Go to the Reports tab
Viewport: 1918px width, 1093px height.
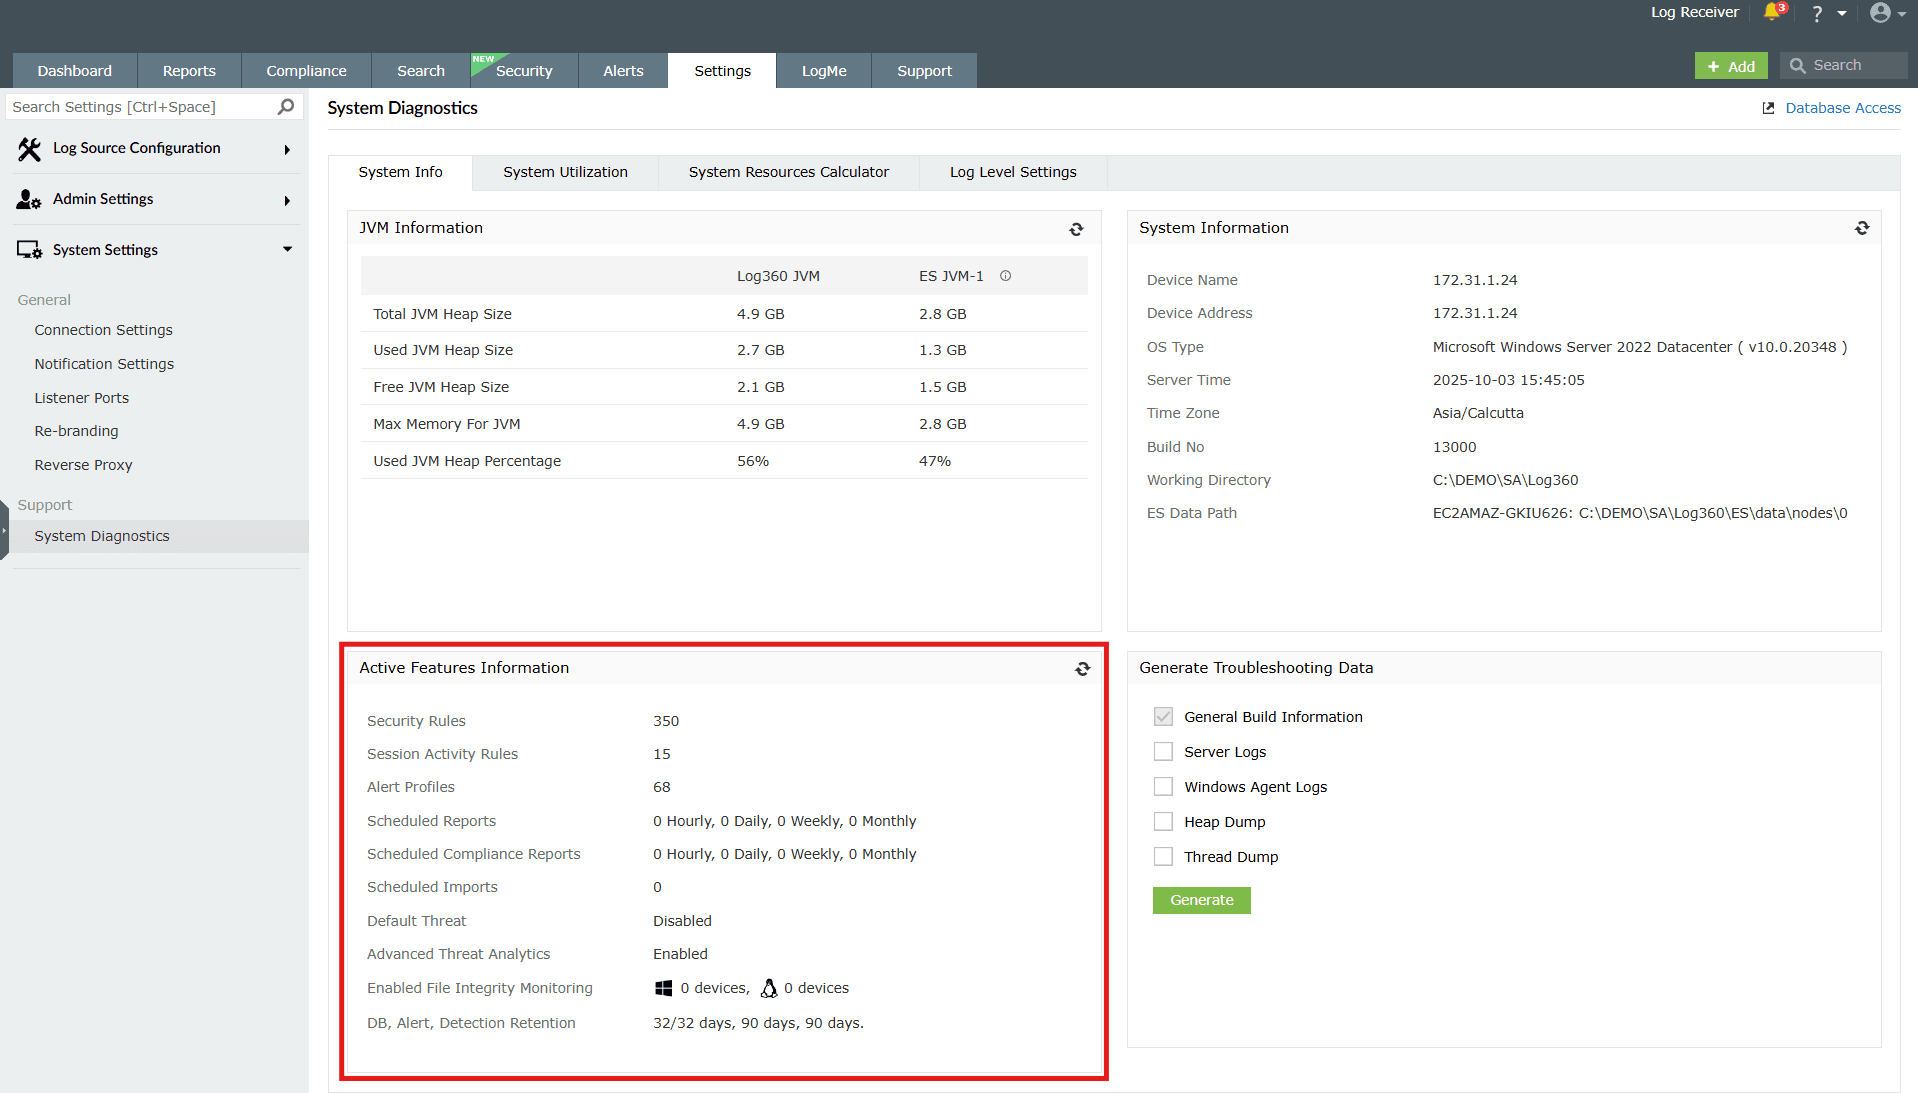189,71
